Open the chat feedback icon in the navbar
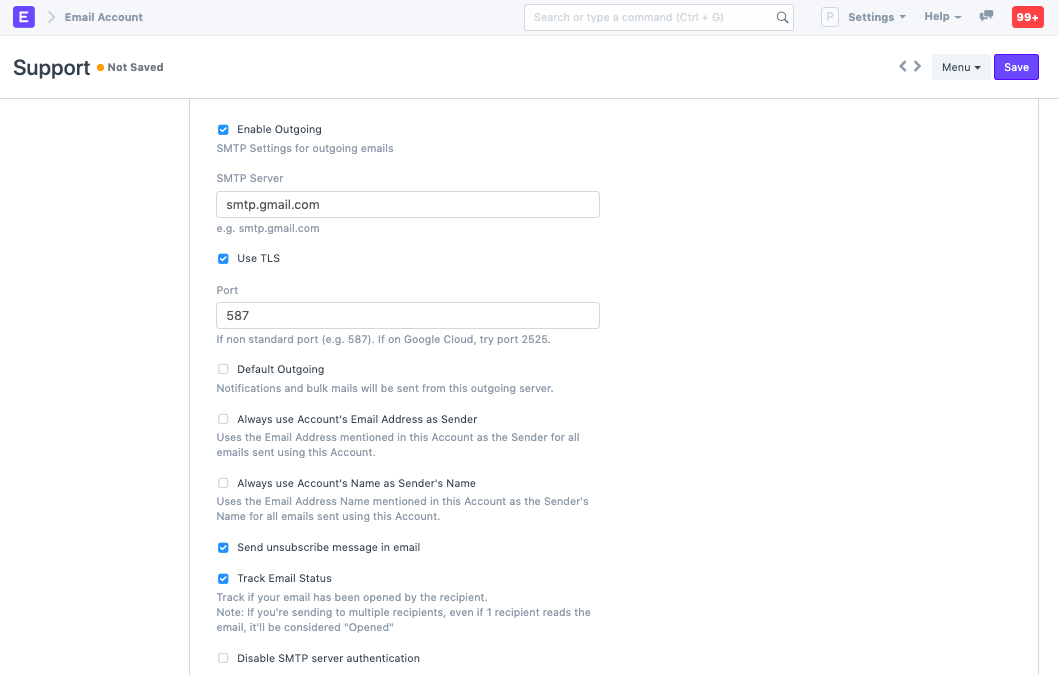This screenshot has width=1059, height=675. coord(986,15)
